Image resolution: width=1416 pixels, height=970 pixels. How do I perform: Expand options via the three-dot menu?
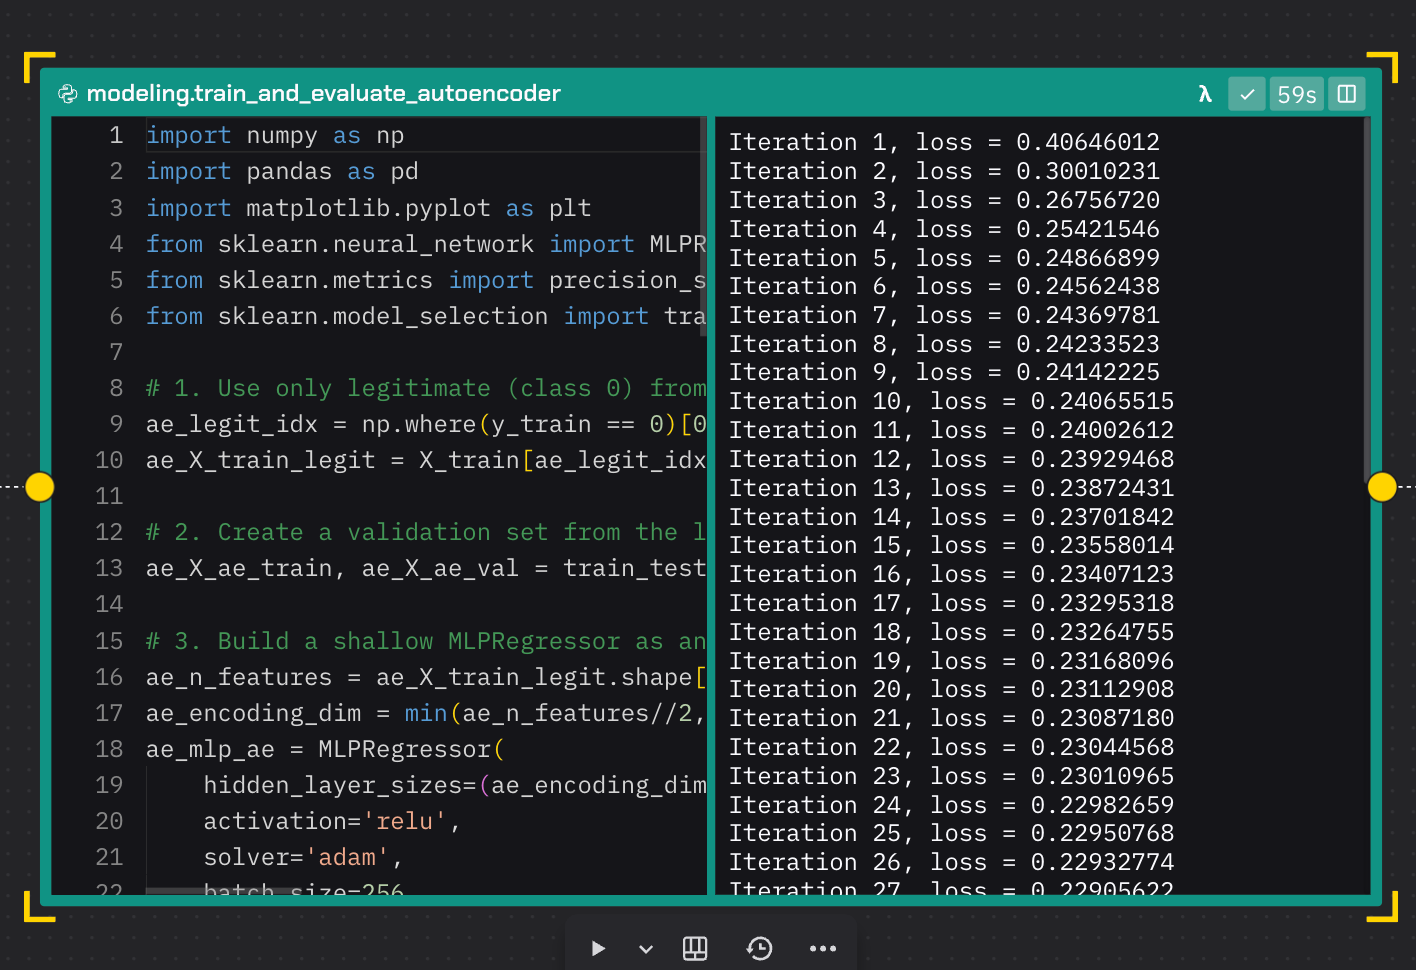(x=823, y=948)
